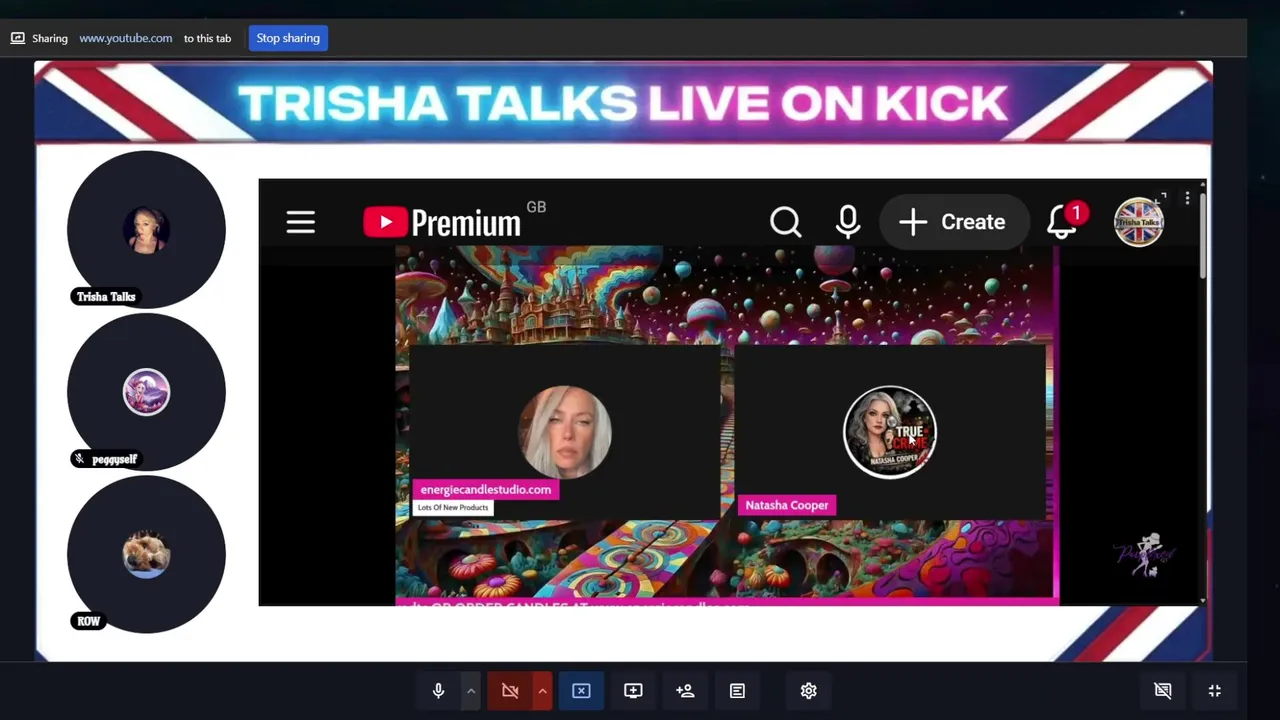Open the three-dot browser menu
1280x720 pixels.
1187,199
